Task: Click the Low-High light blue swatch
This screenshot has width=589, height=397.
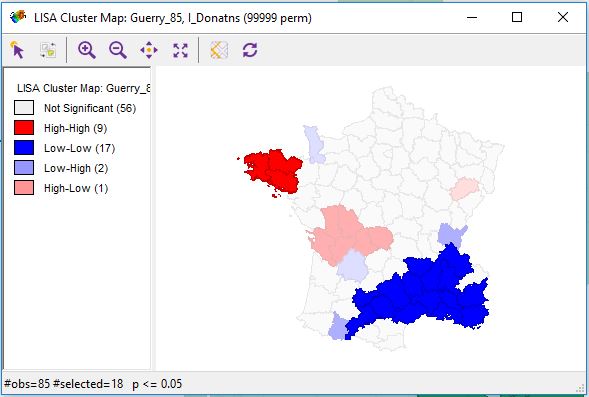Action: click(24, 168)
